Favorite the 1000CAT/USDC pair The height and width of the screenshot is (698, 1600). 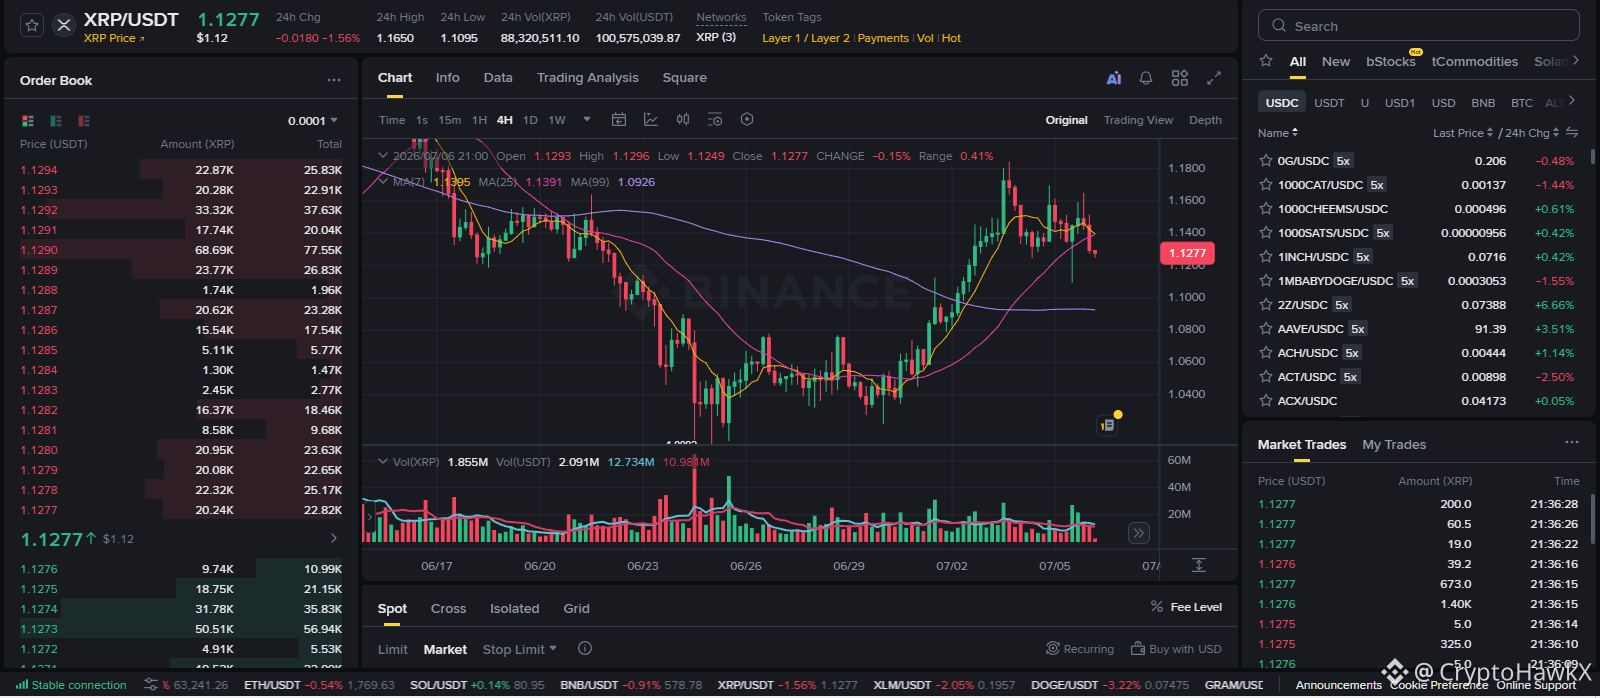tap(1266, 184)
